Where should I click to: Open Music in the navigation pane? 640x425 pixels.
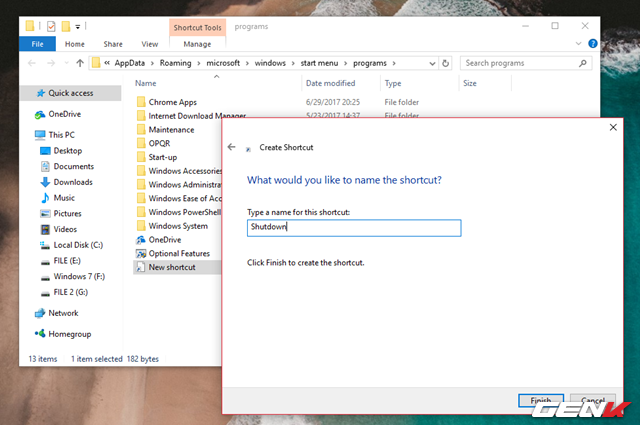coord(64,198)
